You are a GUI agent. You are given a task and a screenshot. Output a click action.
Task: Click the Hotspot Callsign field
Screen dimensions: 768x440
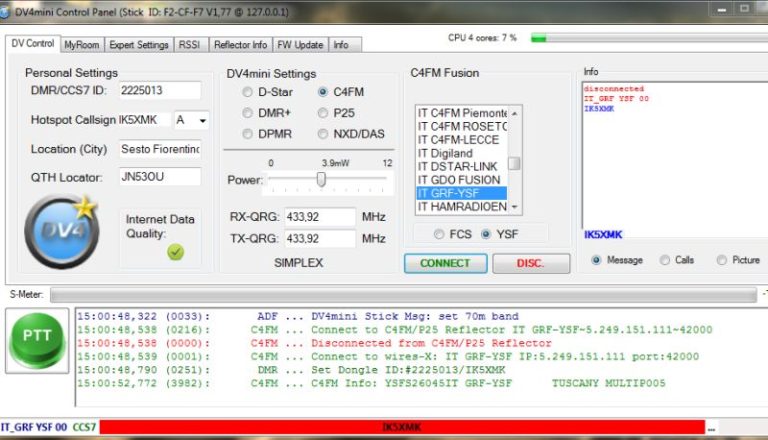click(x=144, y=120)
